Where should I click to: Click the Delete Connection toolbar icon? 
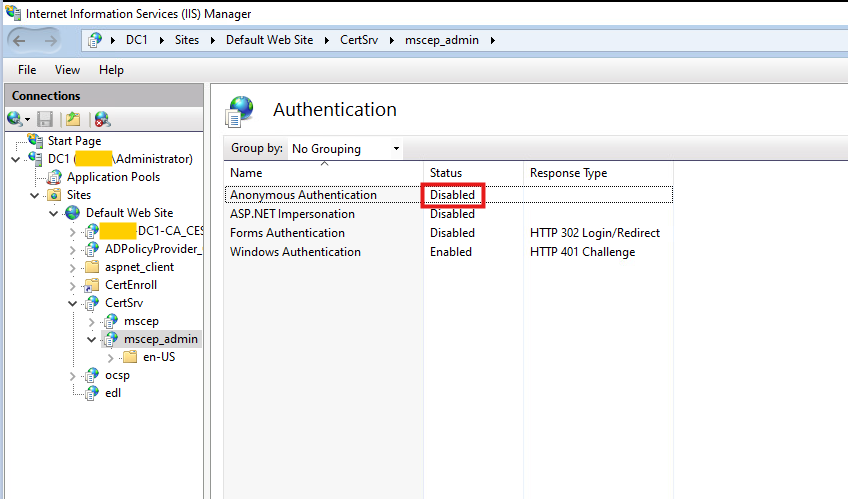pos(101,119)
